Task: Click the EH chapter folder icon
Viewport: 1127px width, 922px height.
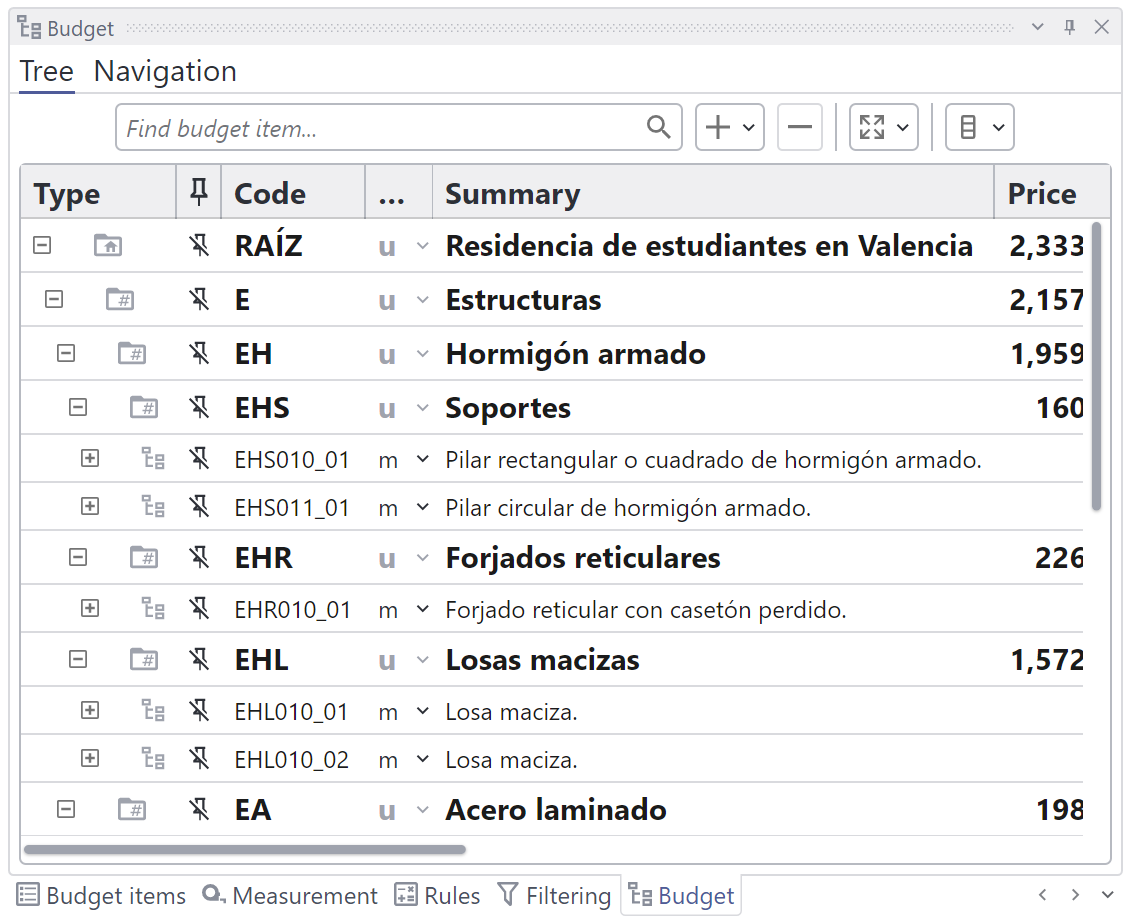Action: [132, 353]
